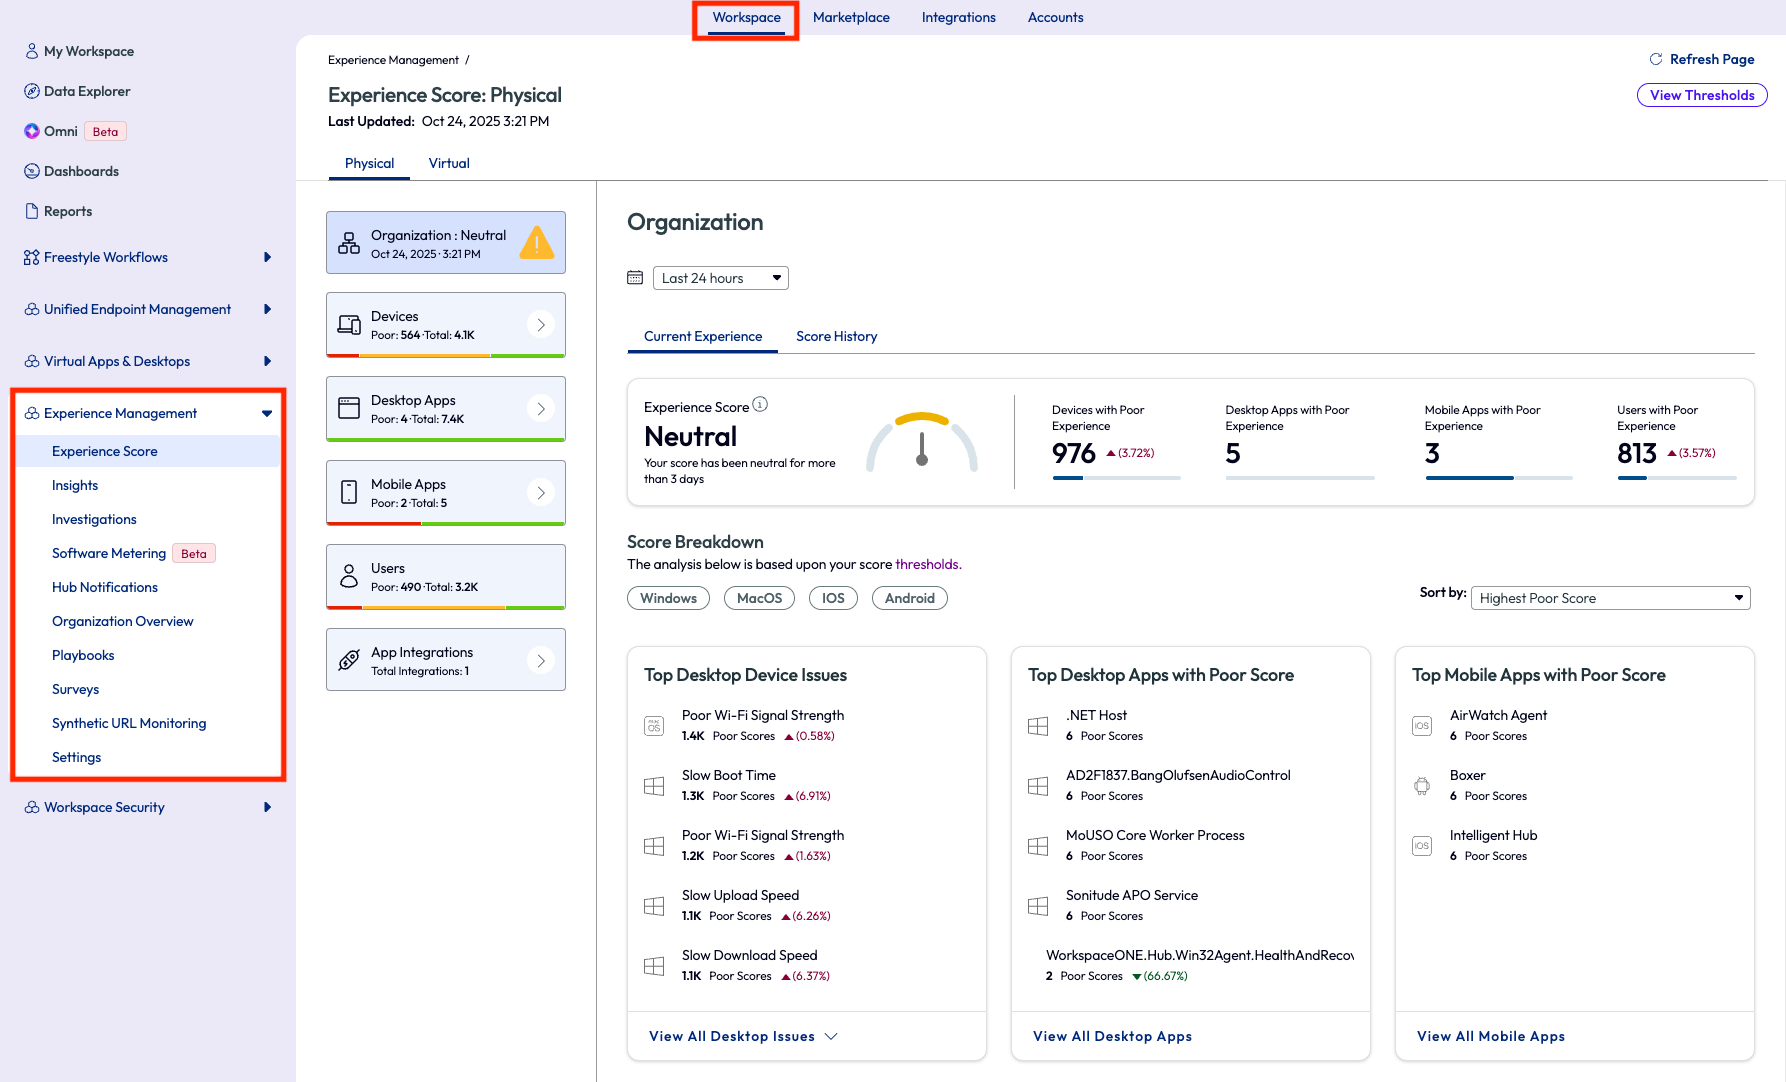Viewport: 1786px width, 1082px height.
Task: Open the Sort by Highest Poor Score dropdown
Action: click(x=1610, y=598)
